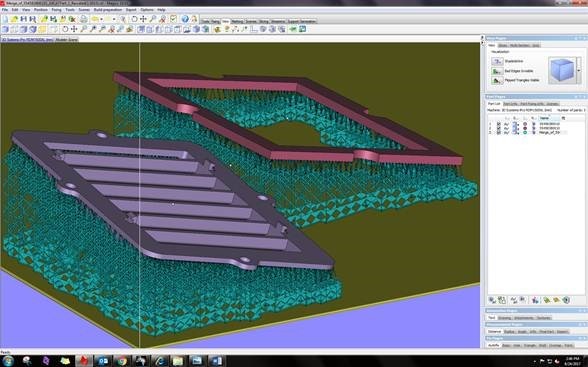Click the Bad Edges Visible button
The image size is (588, 367).
point(497,71)
